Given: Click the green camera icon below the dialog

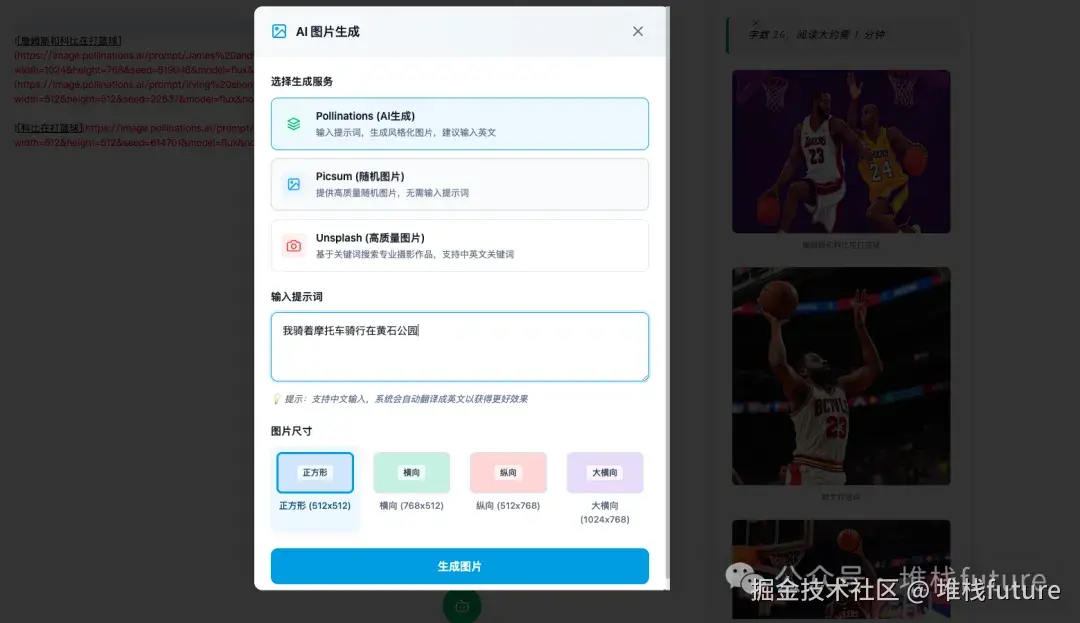Looking at the screenshot, I should 461,605.
